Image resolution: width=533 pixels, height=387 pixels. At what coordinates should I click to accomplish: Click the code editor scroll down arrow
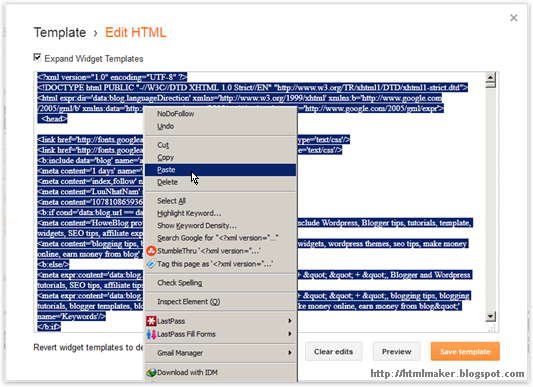pos(490,317)
